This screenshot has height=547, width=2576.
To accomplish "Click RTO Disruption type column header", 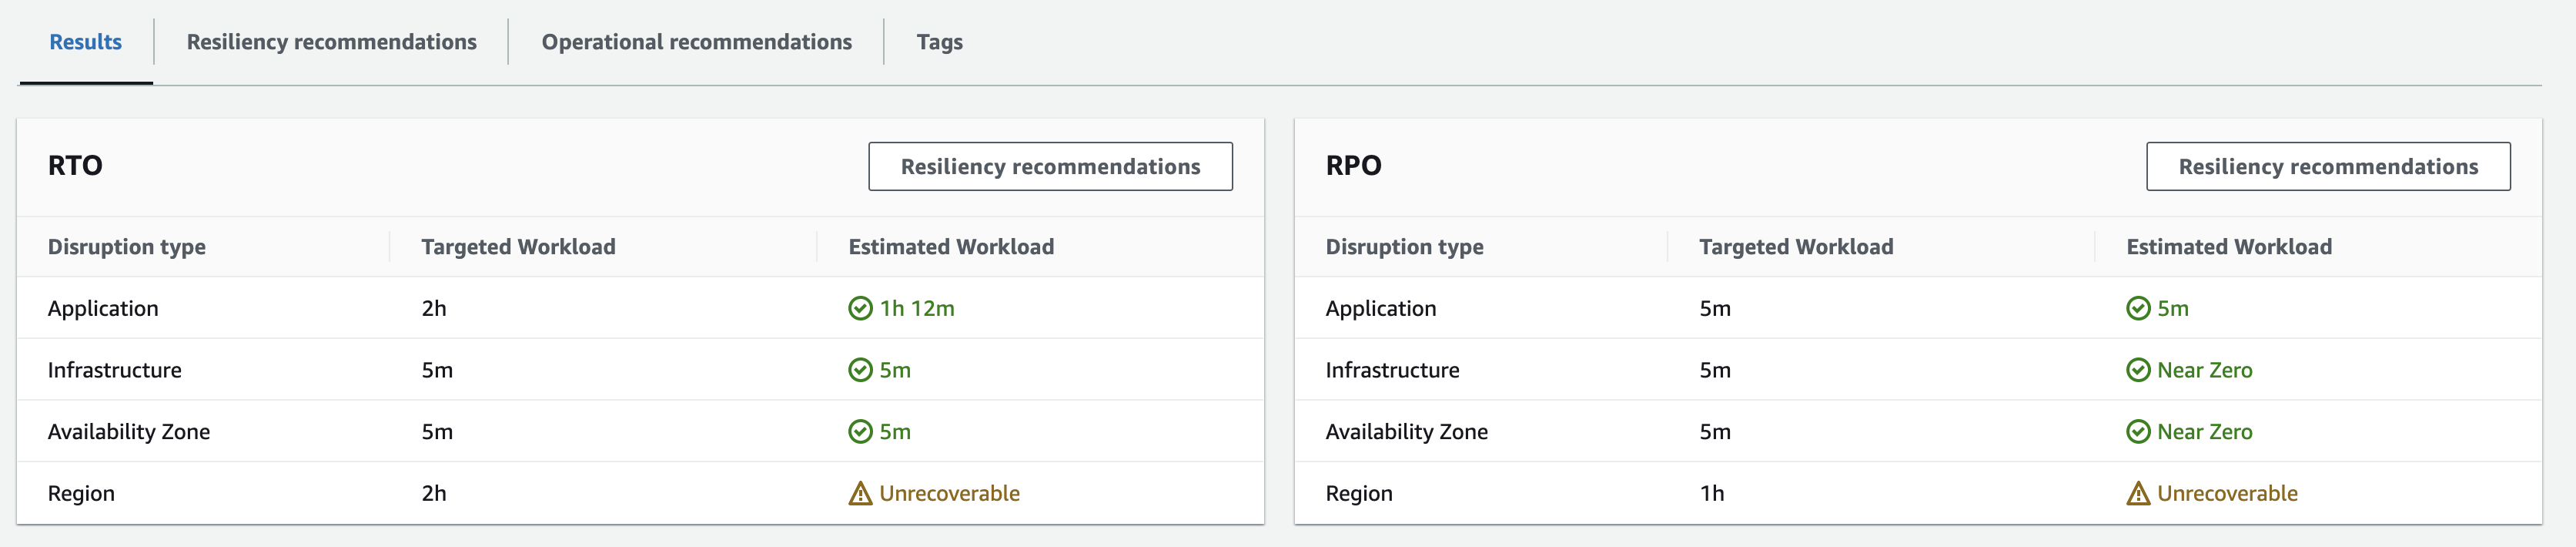I will (x=127, y=247).
